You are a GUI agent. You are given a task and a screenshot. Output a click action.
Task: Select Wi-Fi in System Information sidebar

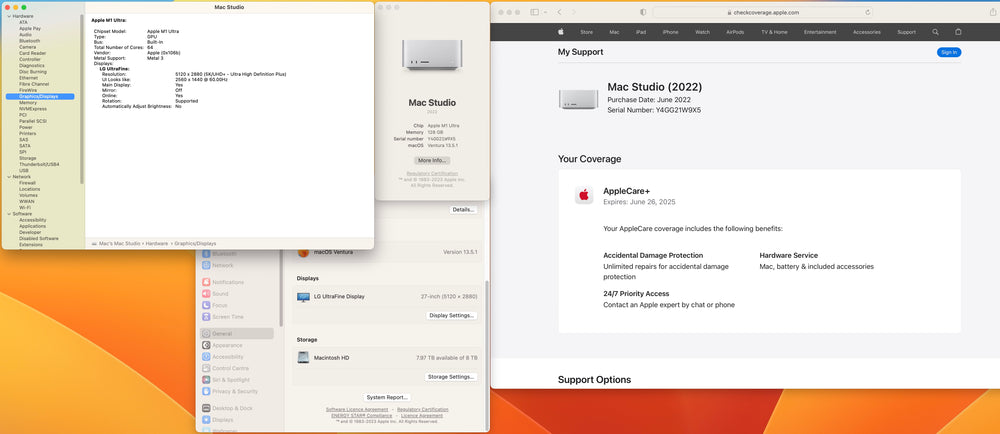pos(25,208)
